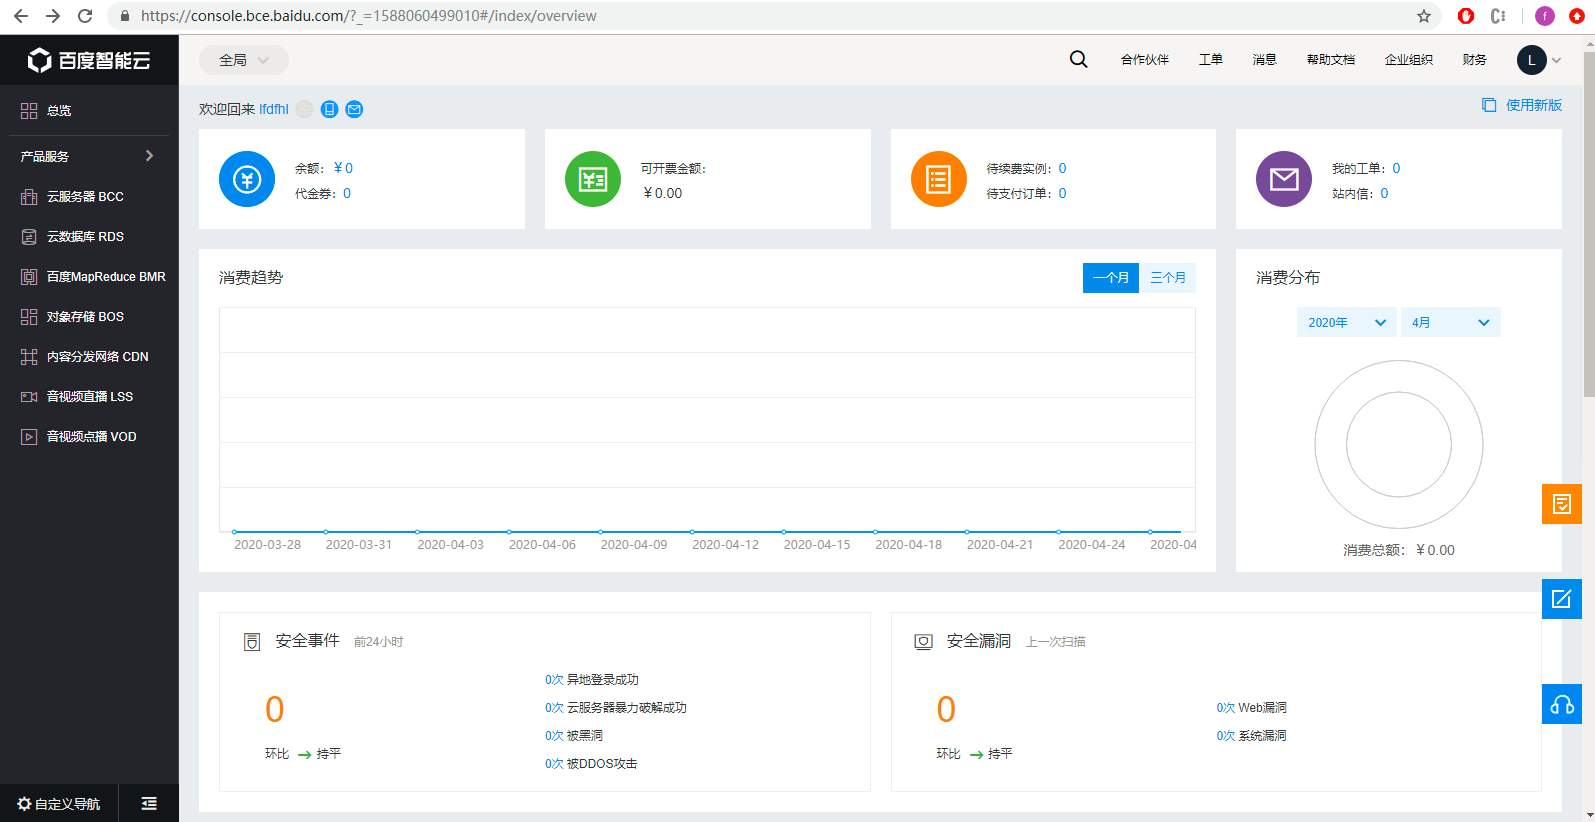
Task: Click the blue yuan balance icon
Action: pos(247,179)
